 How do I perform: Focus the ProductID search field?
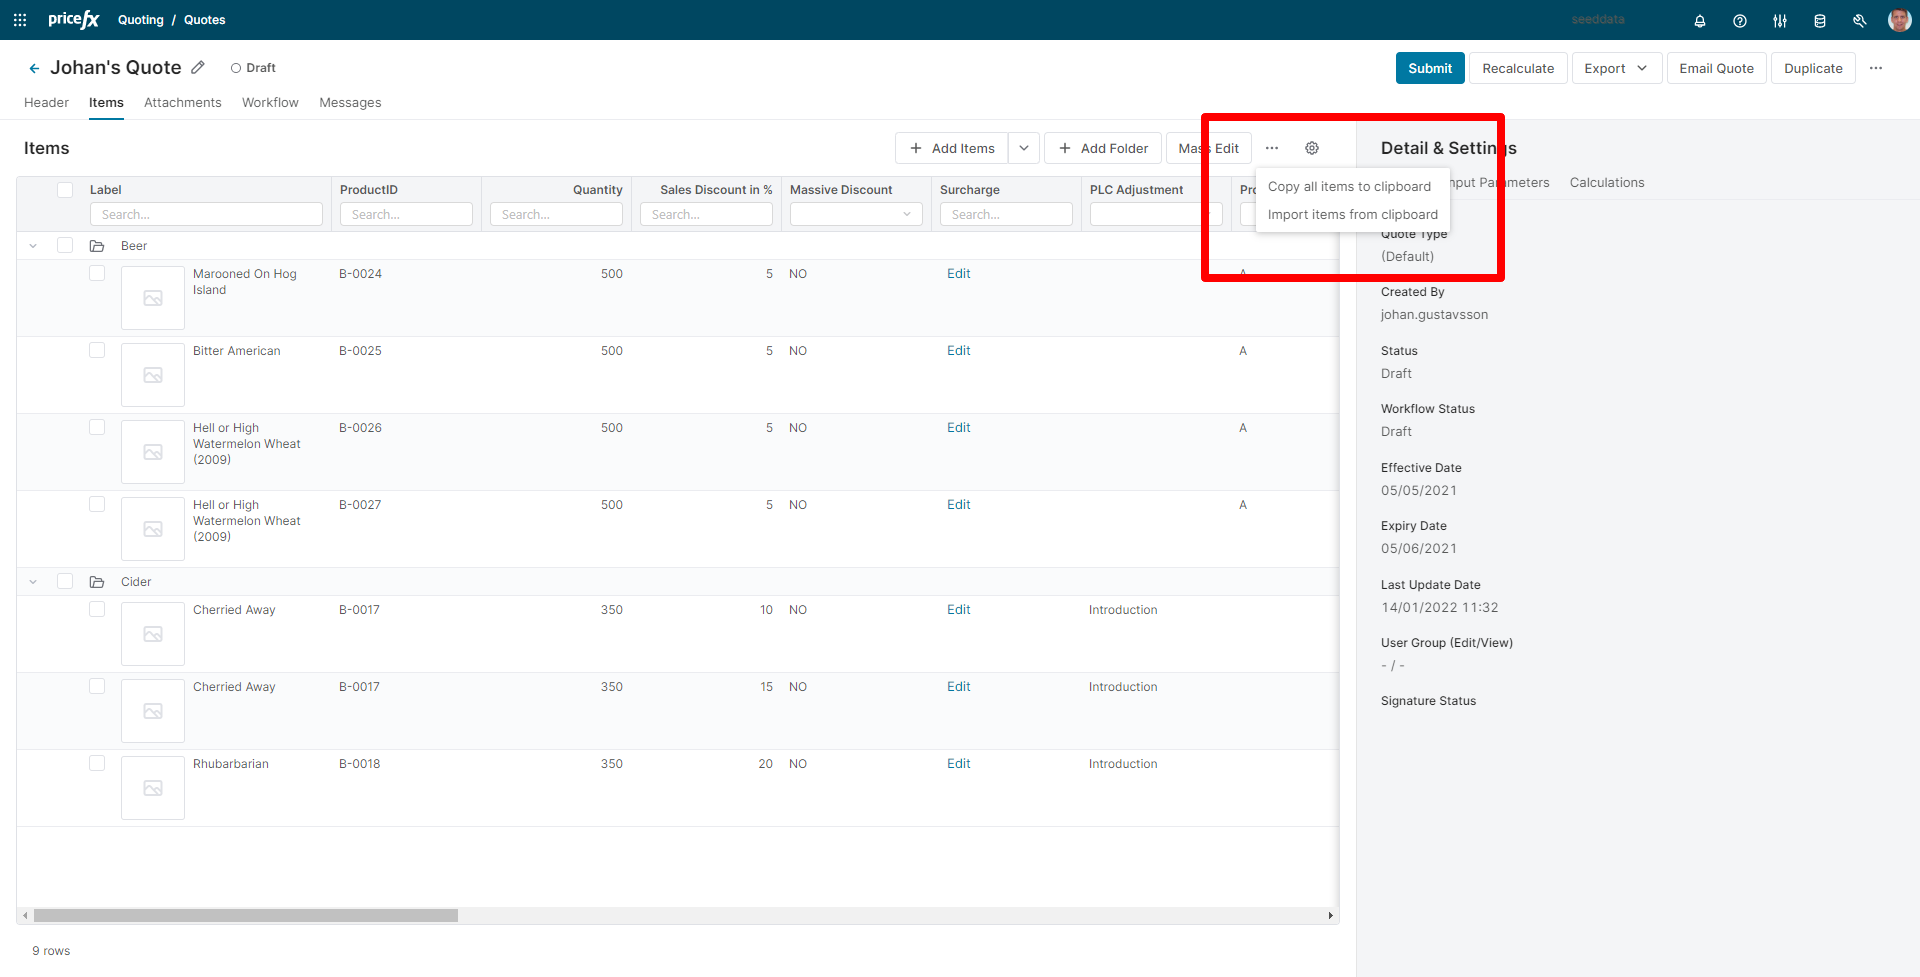click(x=406, y=214)
